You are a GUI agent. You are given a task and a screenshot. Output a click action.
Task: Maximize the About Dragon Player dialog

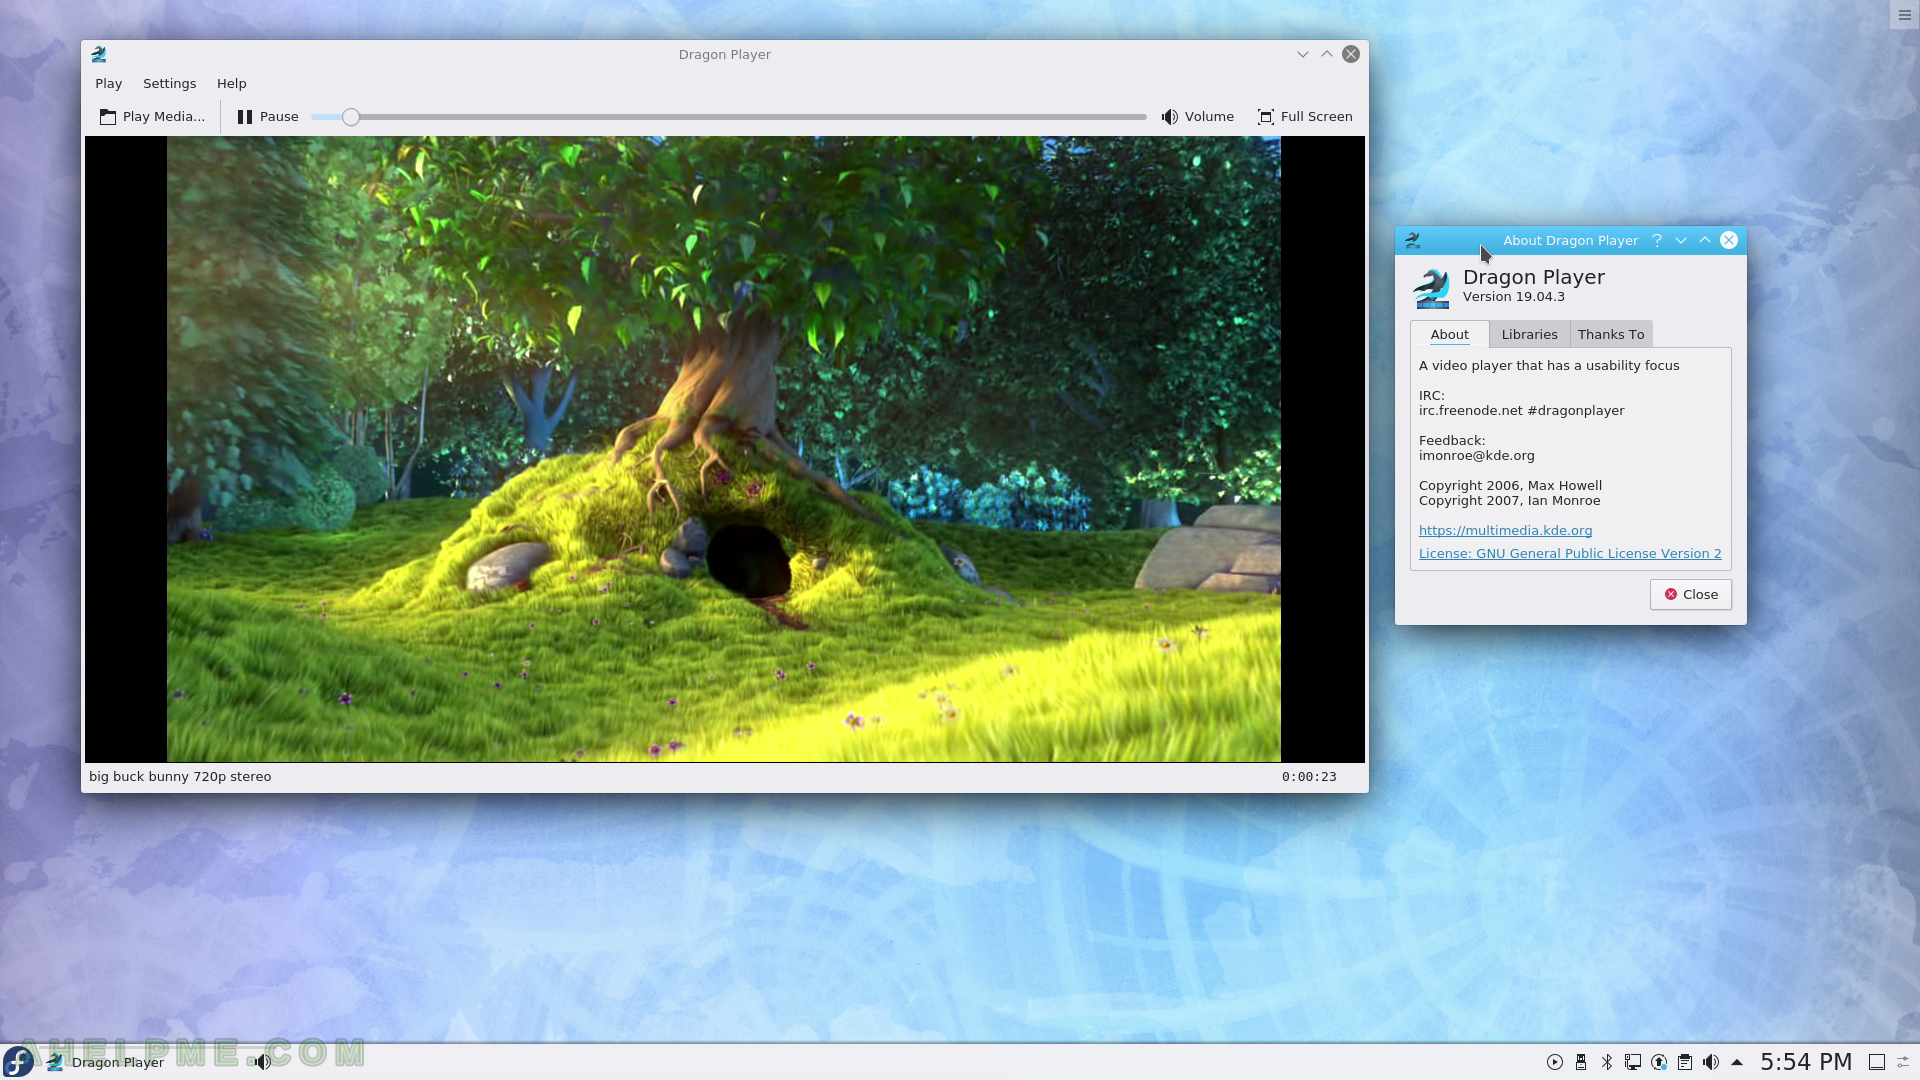(x=1705, y=241)
